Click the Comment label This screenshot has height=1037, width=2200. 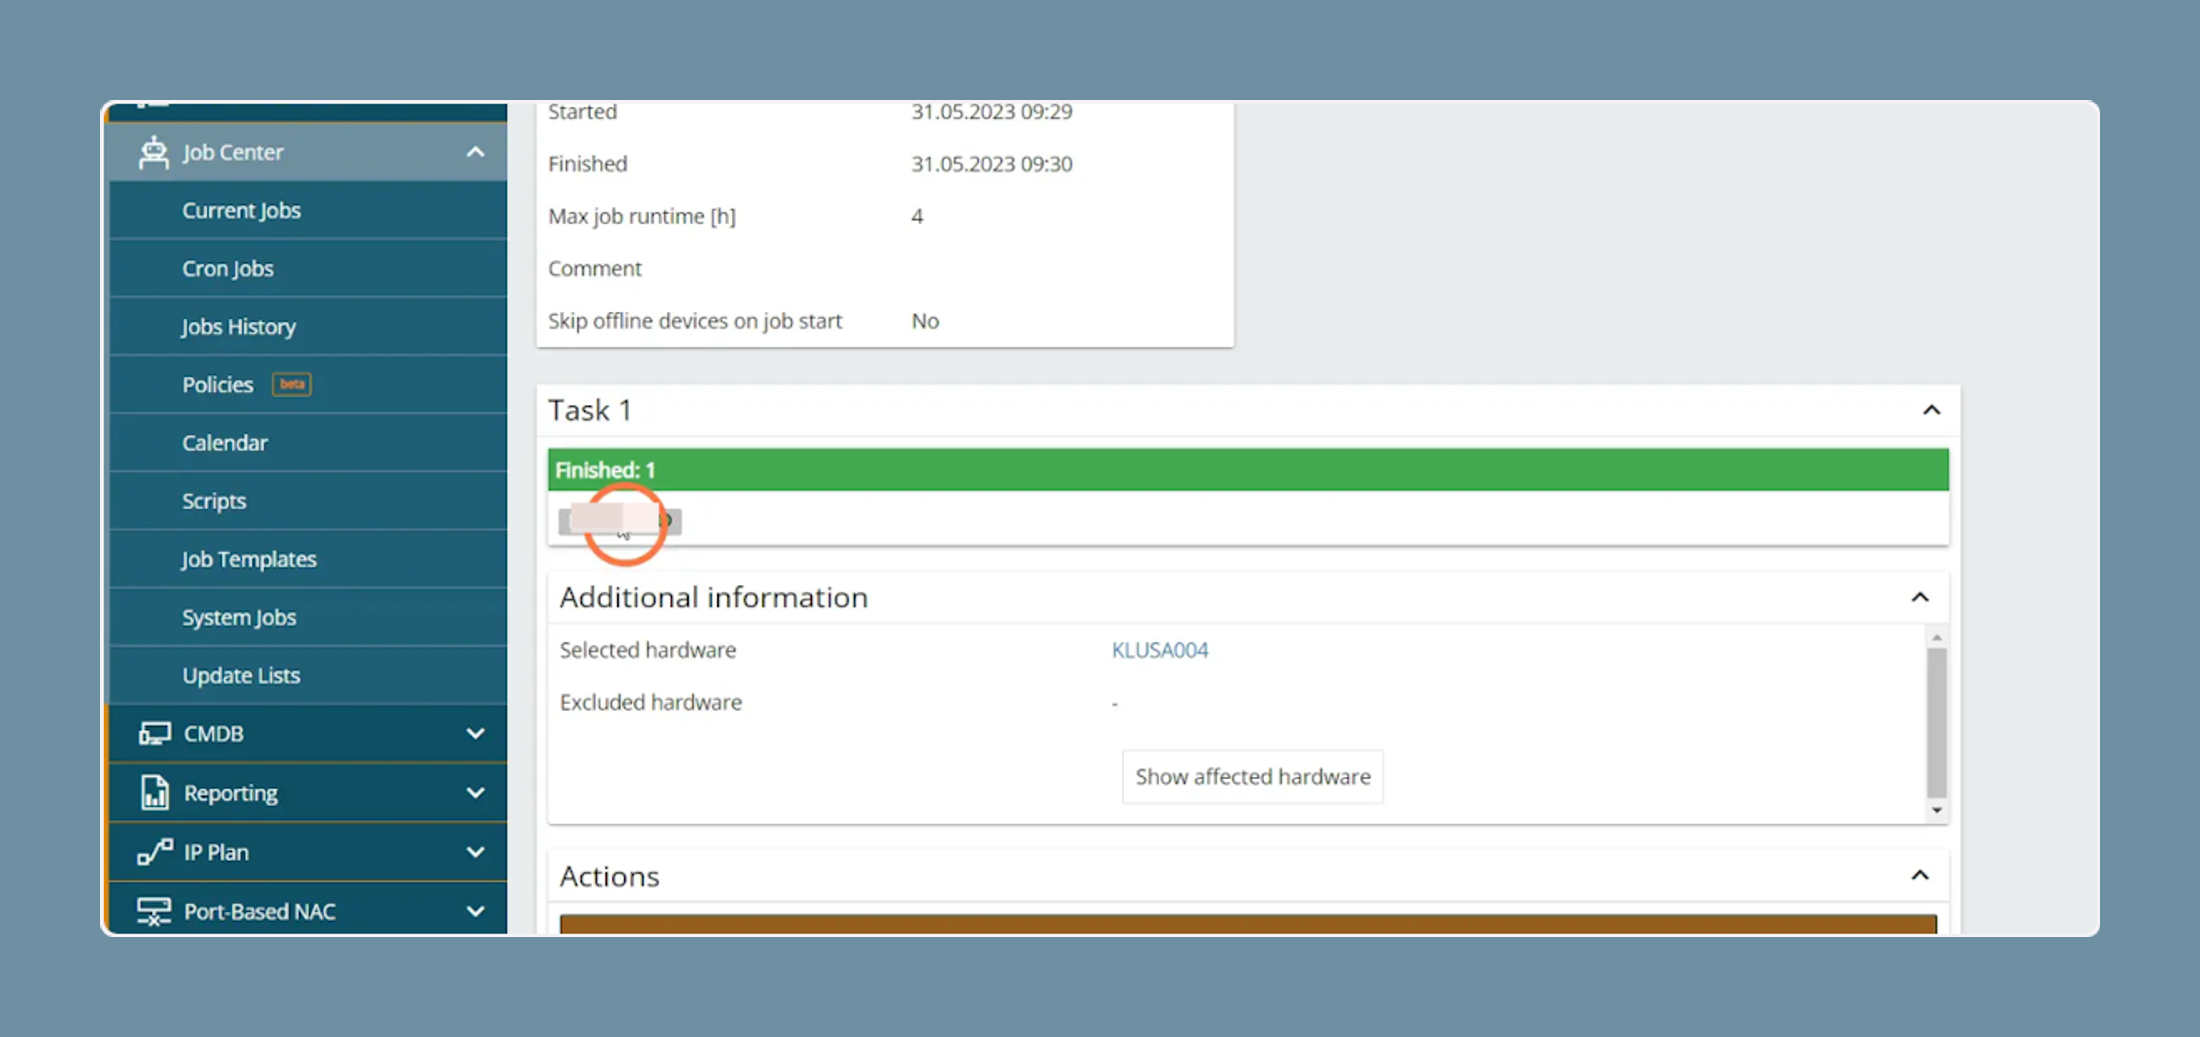[594, 268]
